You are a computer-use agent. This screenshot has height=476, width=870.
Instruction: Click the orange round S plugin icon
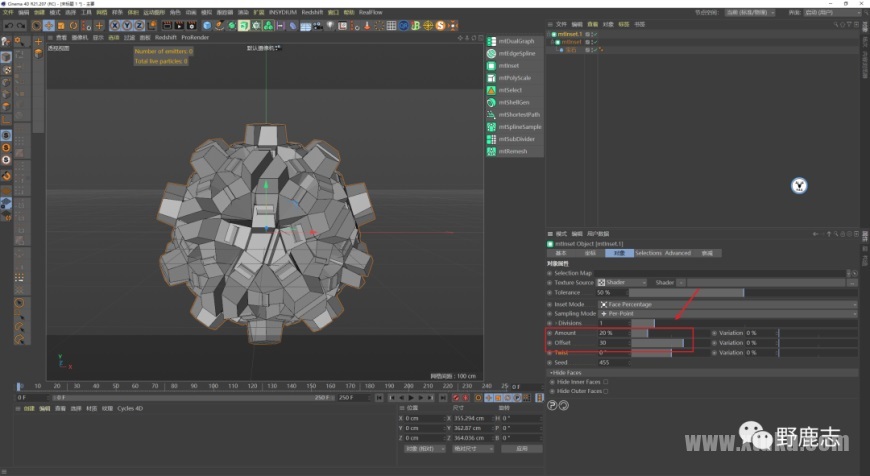tap(441, 26)
